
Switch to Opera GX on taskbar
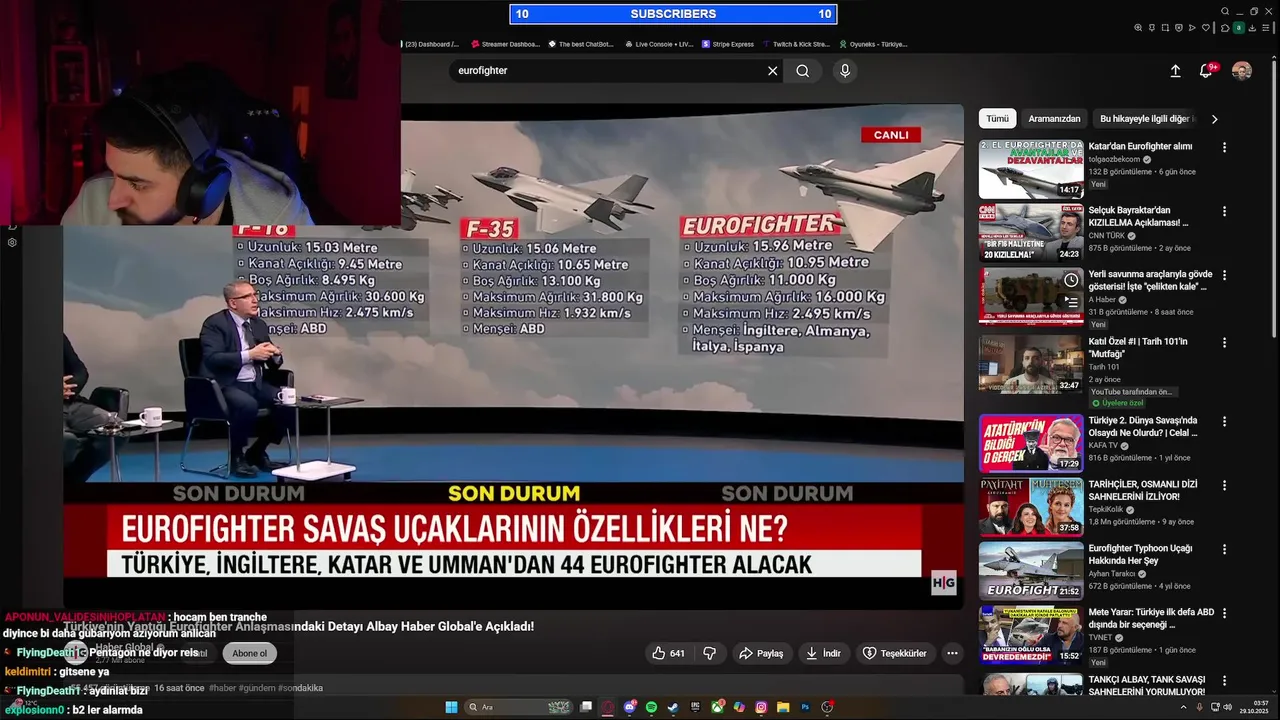tap(608, 707)
